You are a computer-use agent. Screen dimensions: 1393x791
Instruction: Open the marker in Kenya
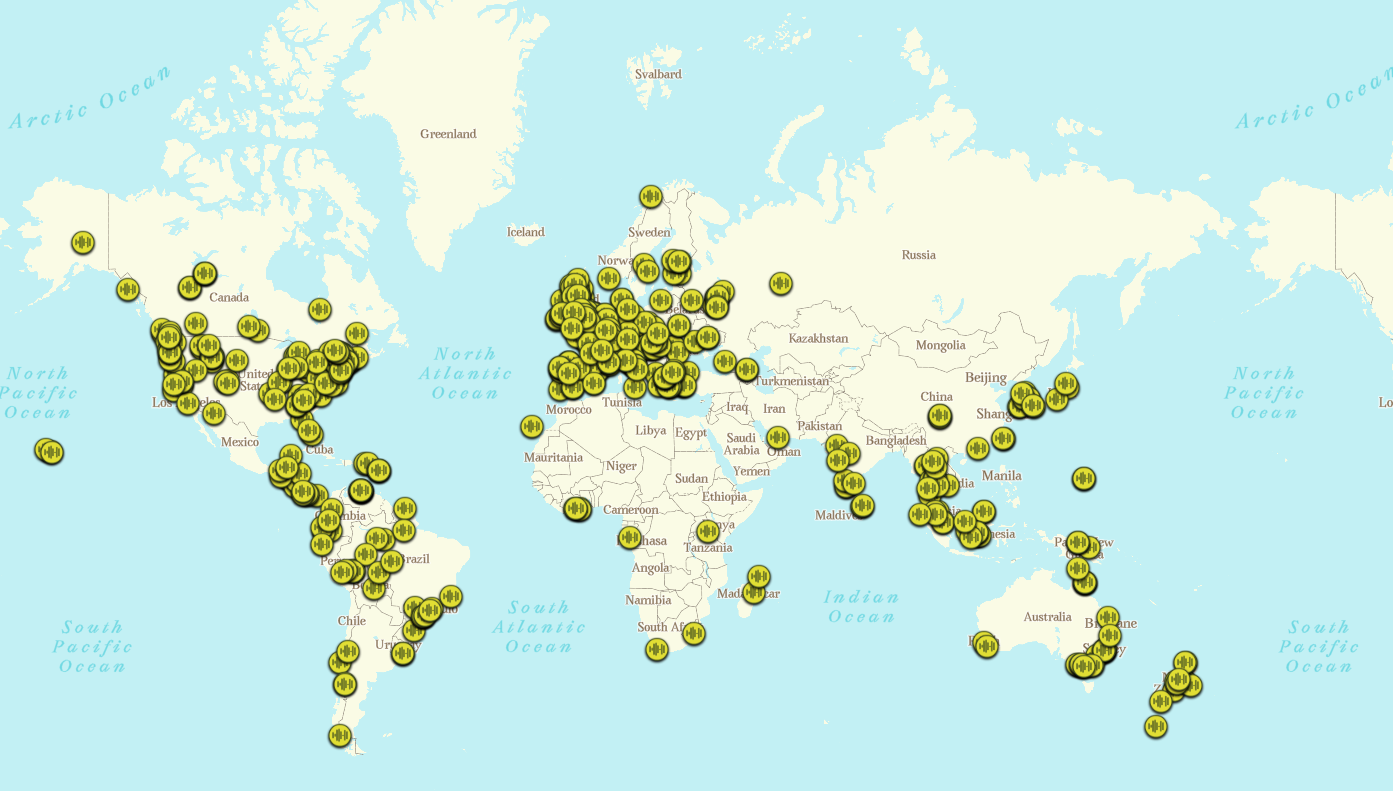708,531
